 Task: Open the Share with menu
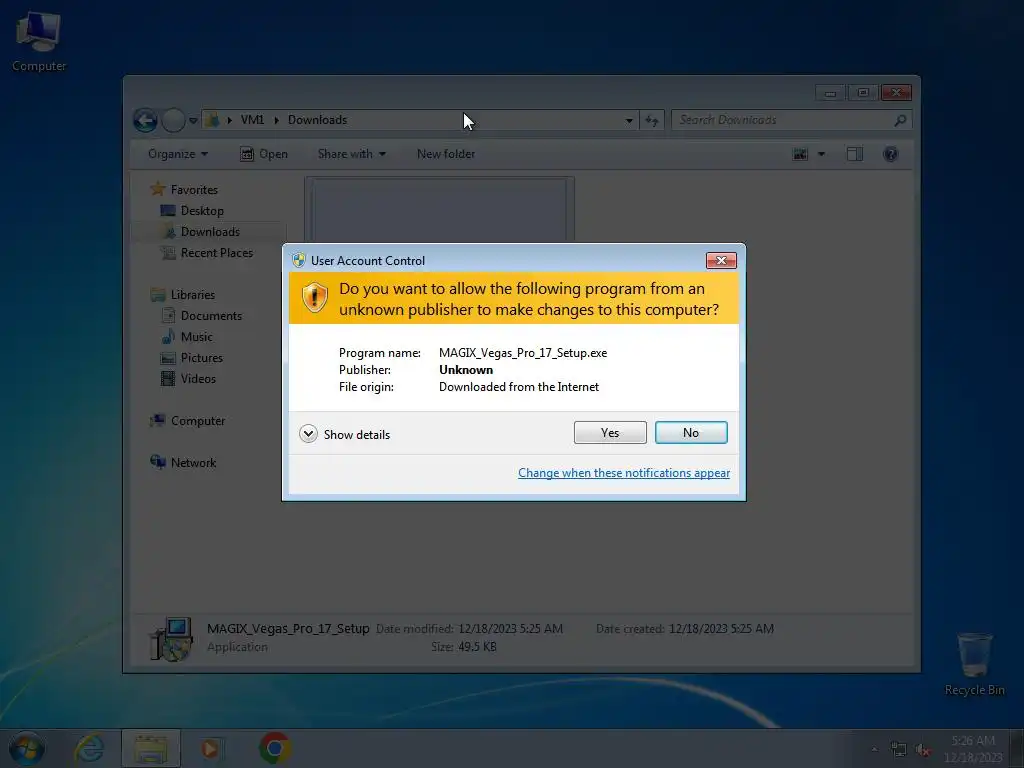tap(351, 153)
